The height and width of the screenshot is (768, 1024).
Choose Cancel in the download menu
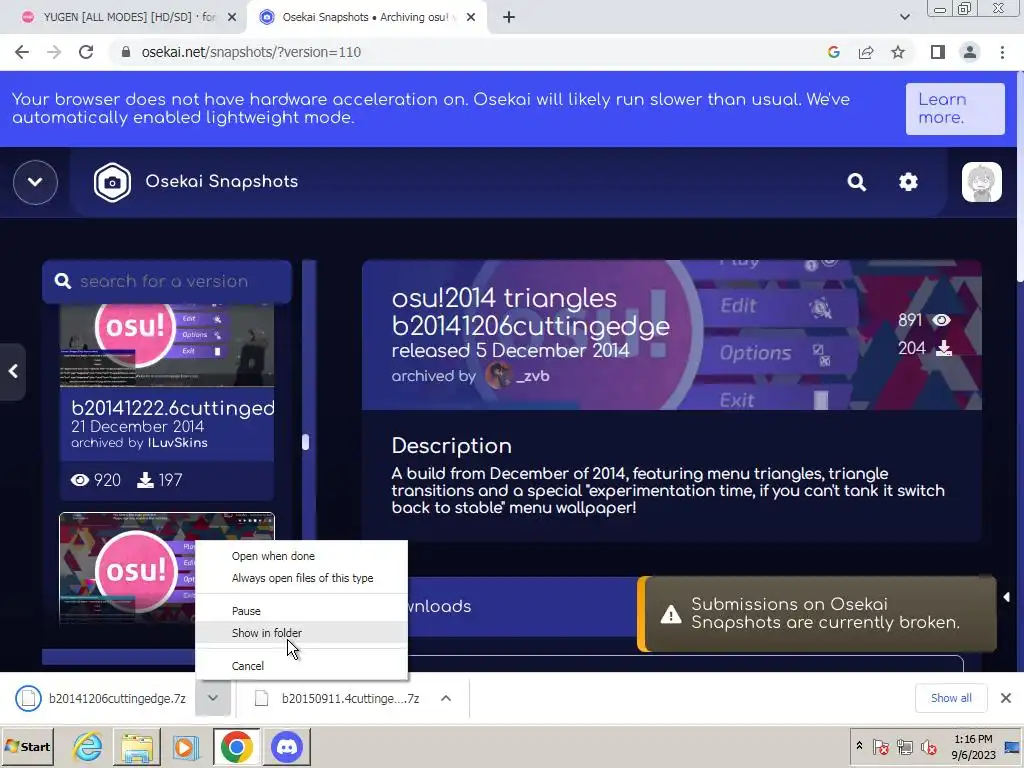click(x=248, y=666)
